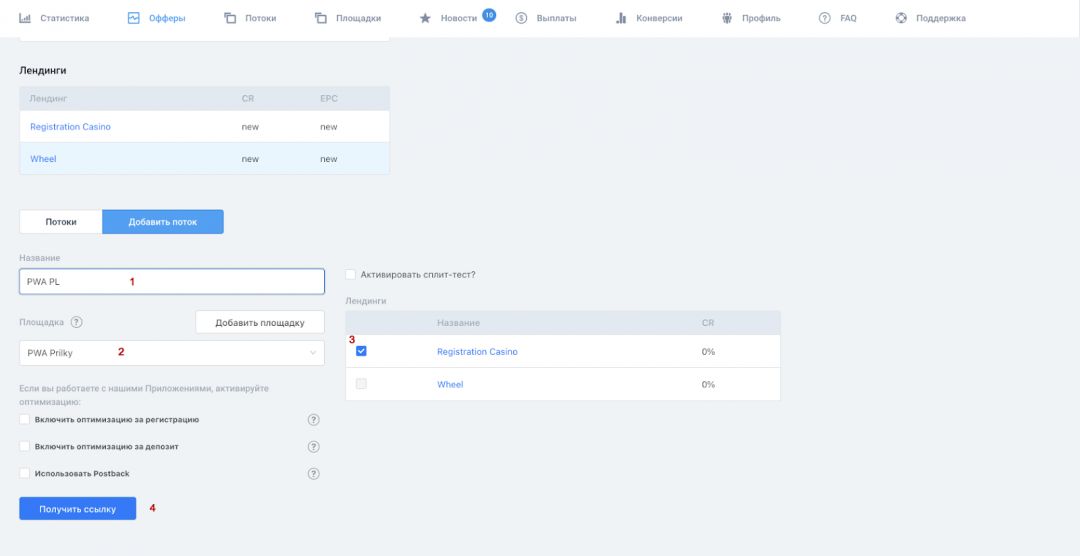Screen dimensions: 1080x556
Task: Click the Добавить площадку button
Action: [259, 322]
